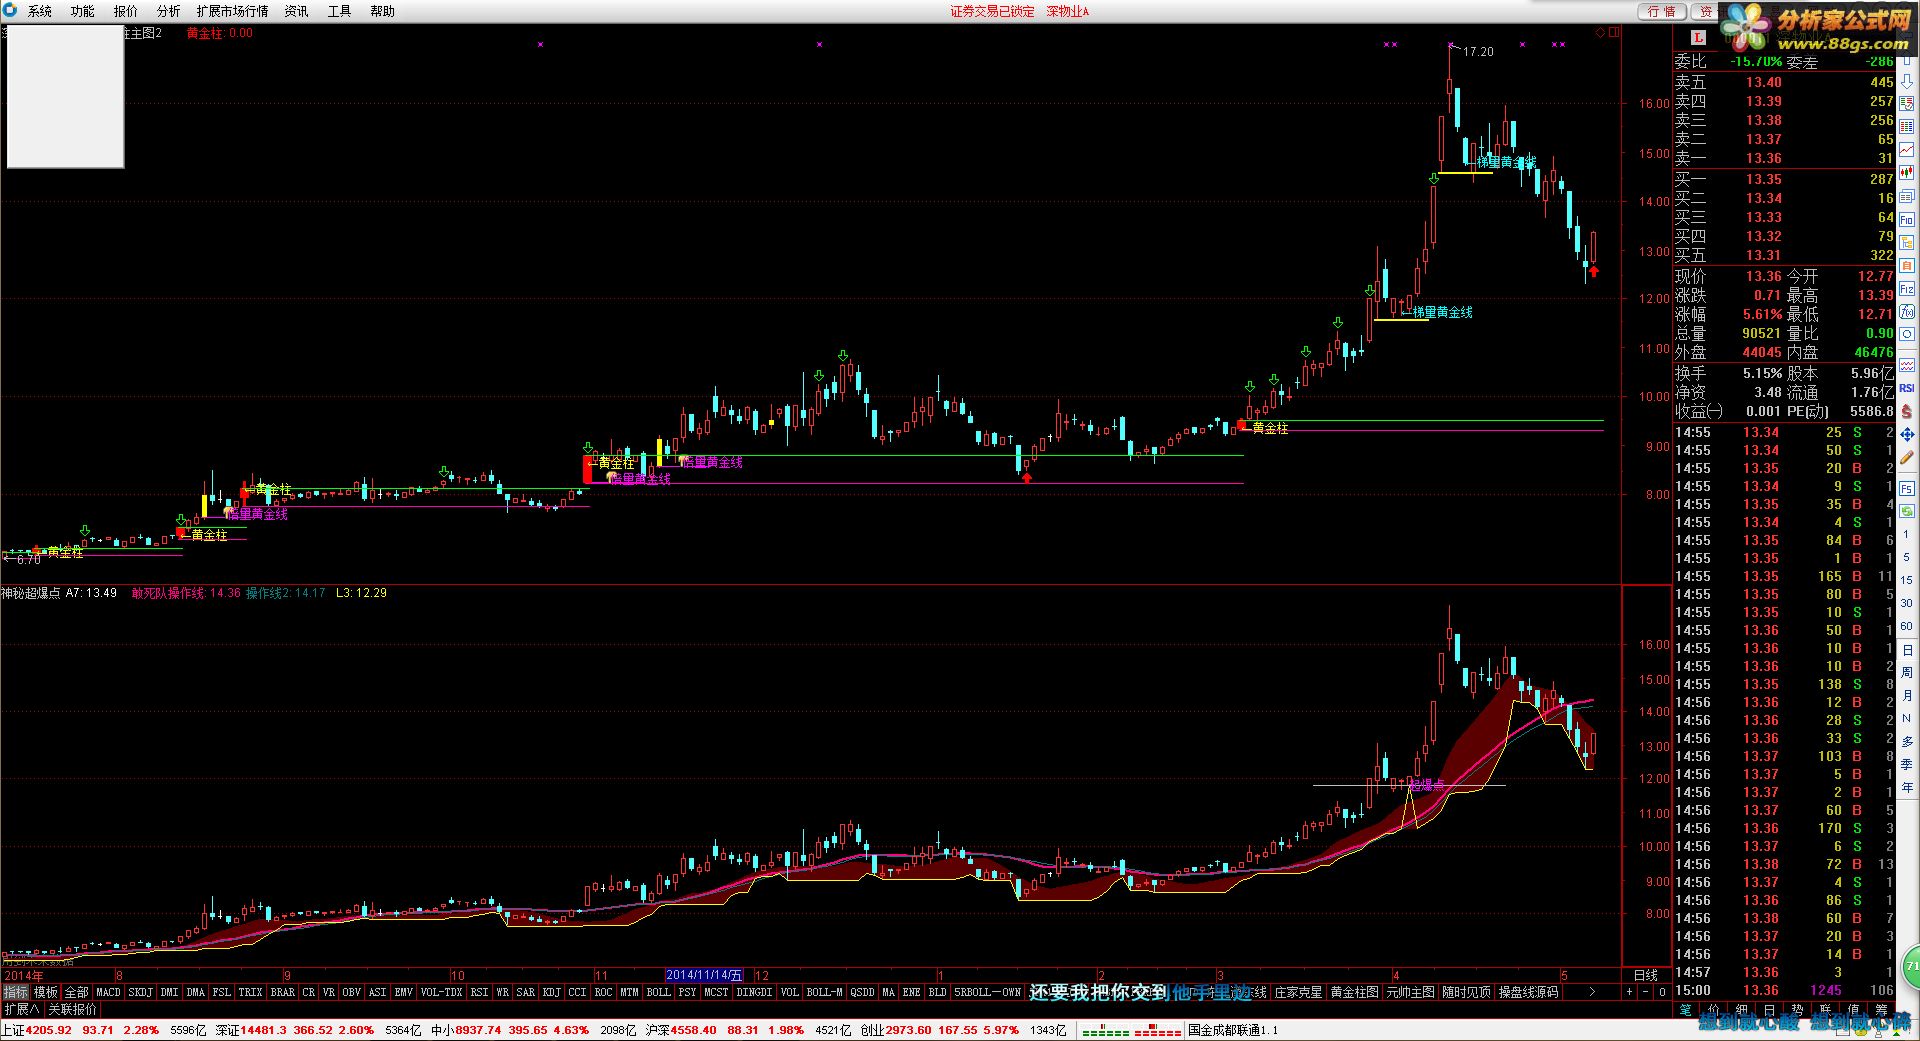Open the 帮助 menu
The image size is (1920, 1041).
(x=383, y=11)
